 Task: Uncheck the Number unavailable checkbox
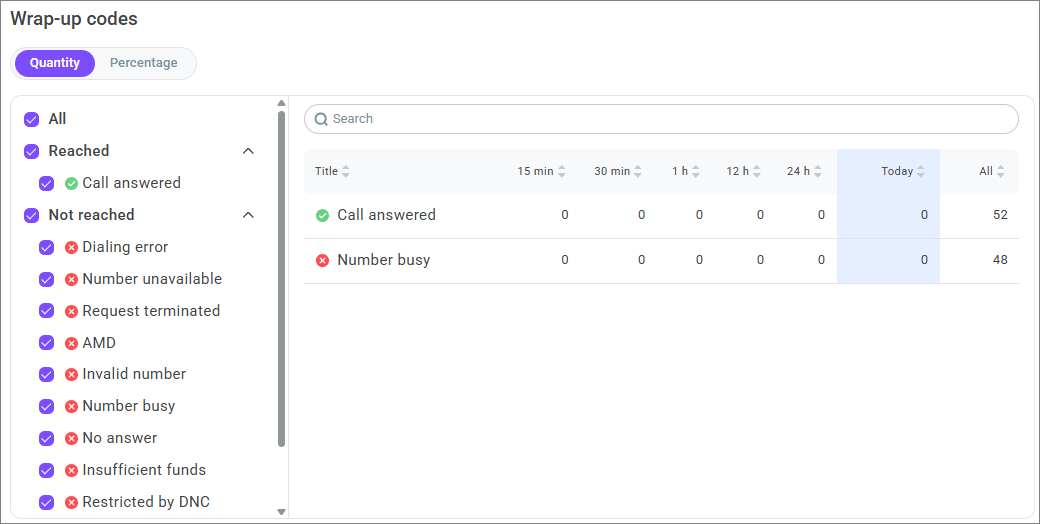pos(46,279)
